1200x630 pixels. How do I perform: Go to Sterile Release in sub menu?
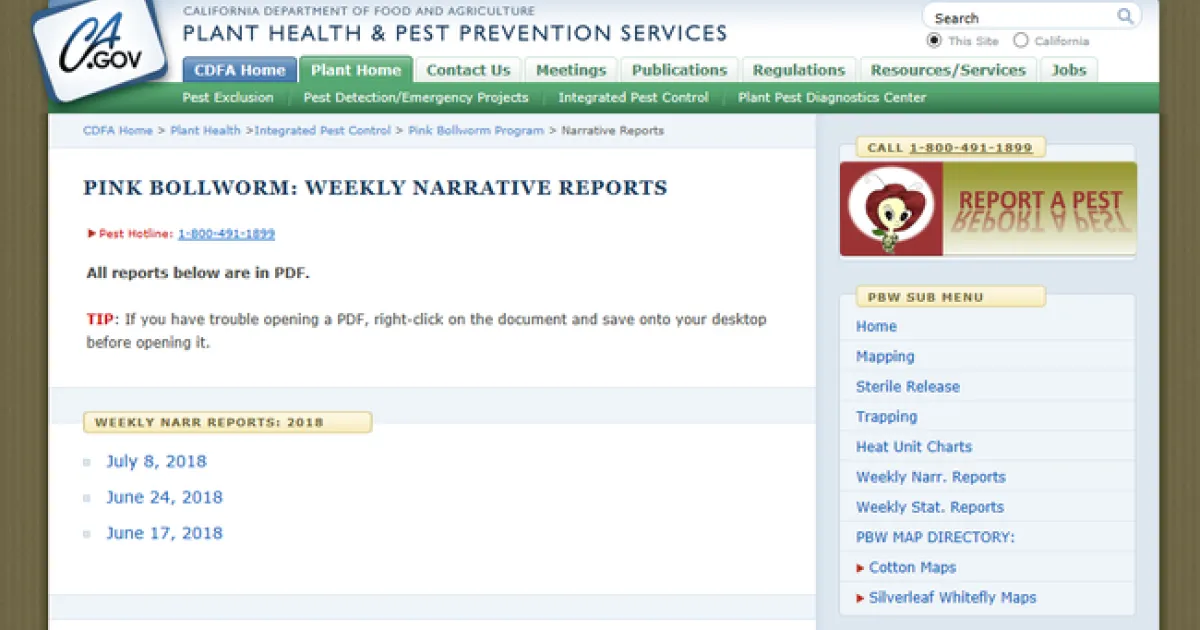click(x=907, y=387)
